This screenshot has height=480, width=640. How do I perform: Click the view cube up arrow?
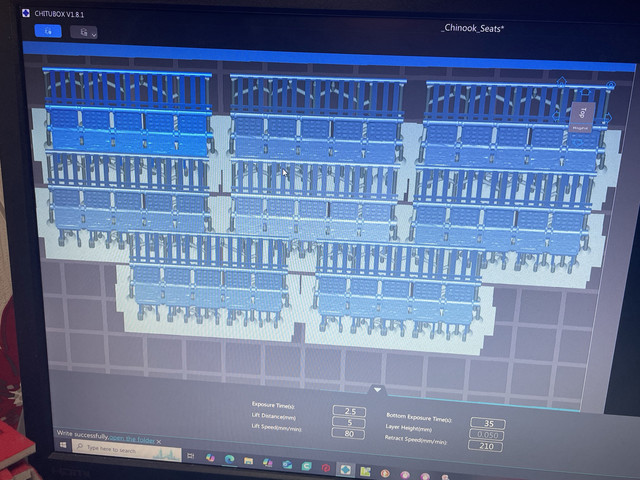click(585, 92)
